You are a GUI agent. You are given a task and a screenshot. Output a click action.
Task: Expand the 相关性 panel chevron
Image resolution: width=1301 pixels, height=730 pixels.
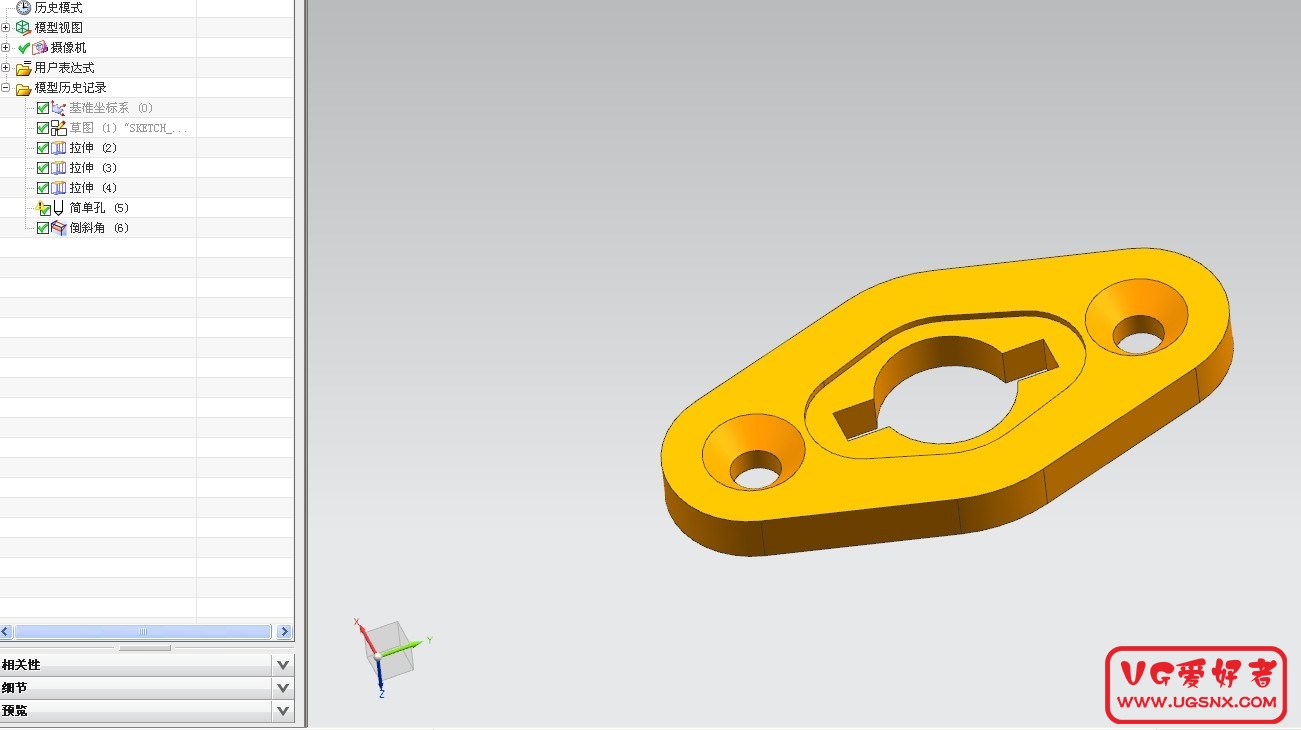283,665
